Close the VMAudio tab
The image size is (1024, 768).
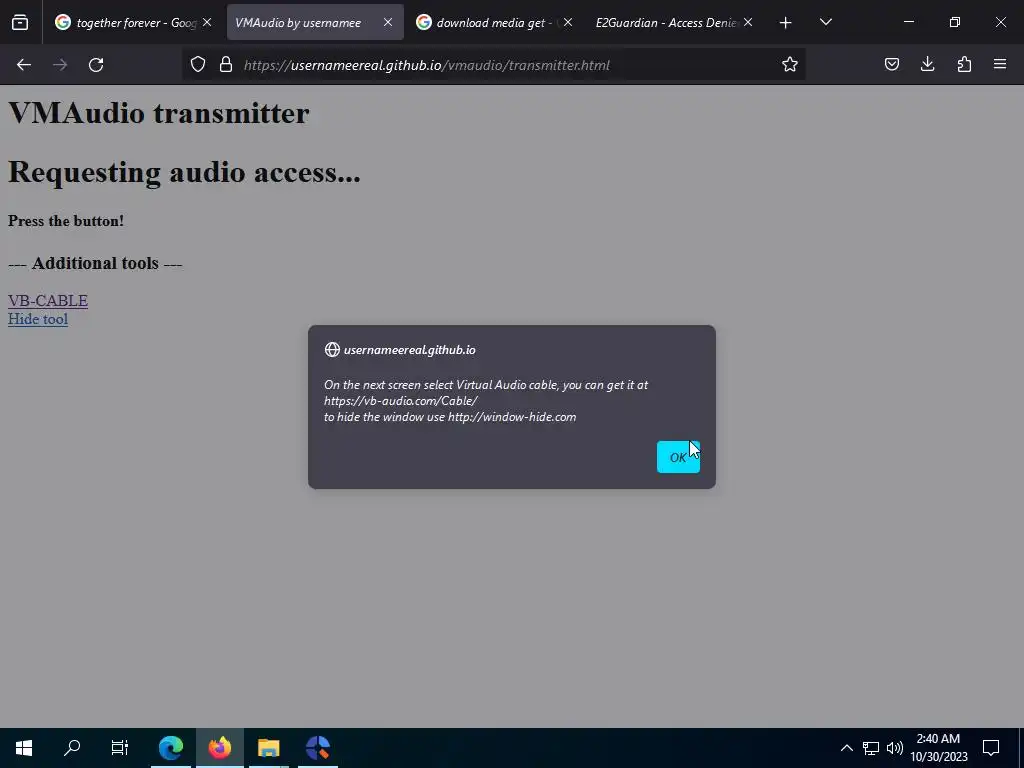[388, 23]
